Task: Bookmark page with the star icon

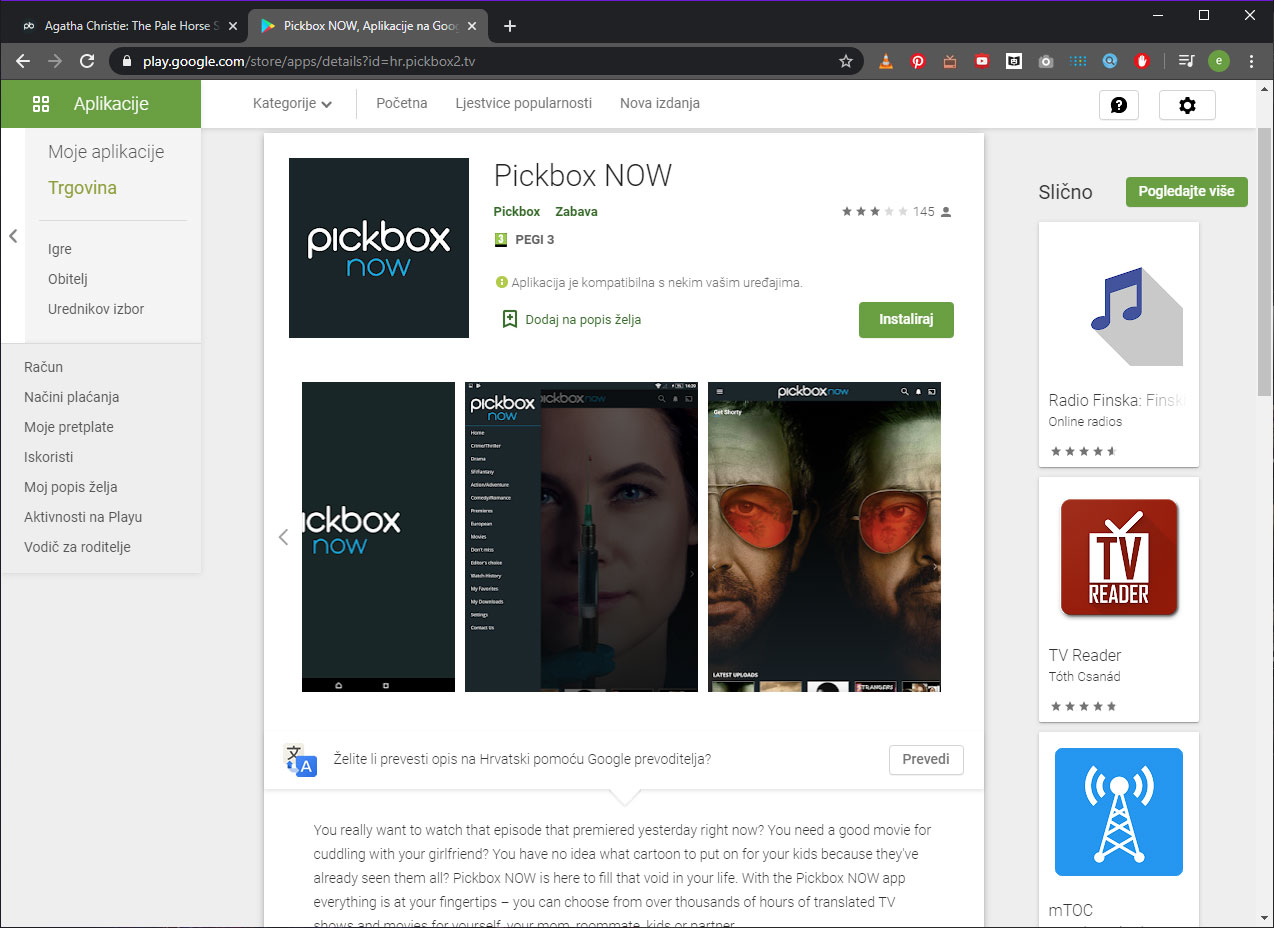Action: pos(846,61)
